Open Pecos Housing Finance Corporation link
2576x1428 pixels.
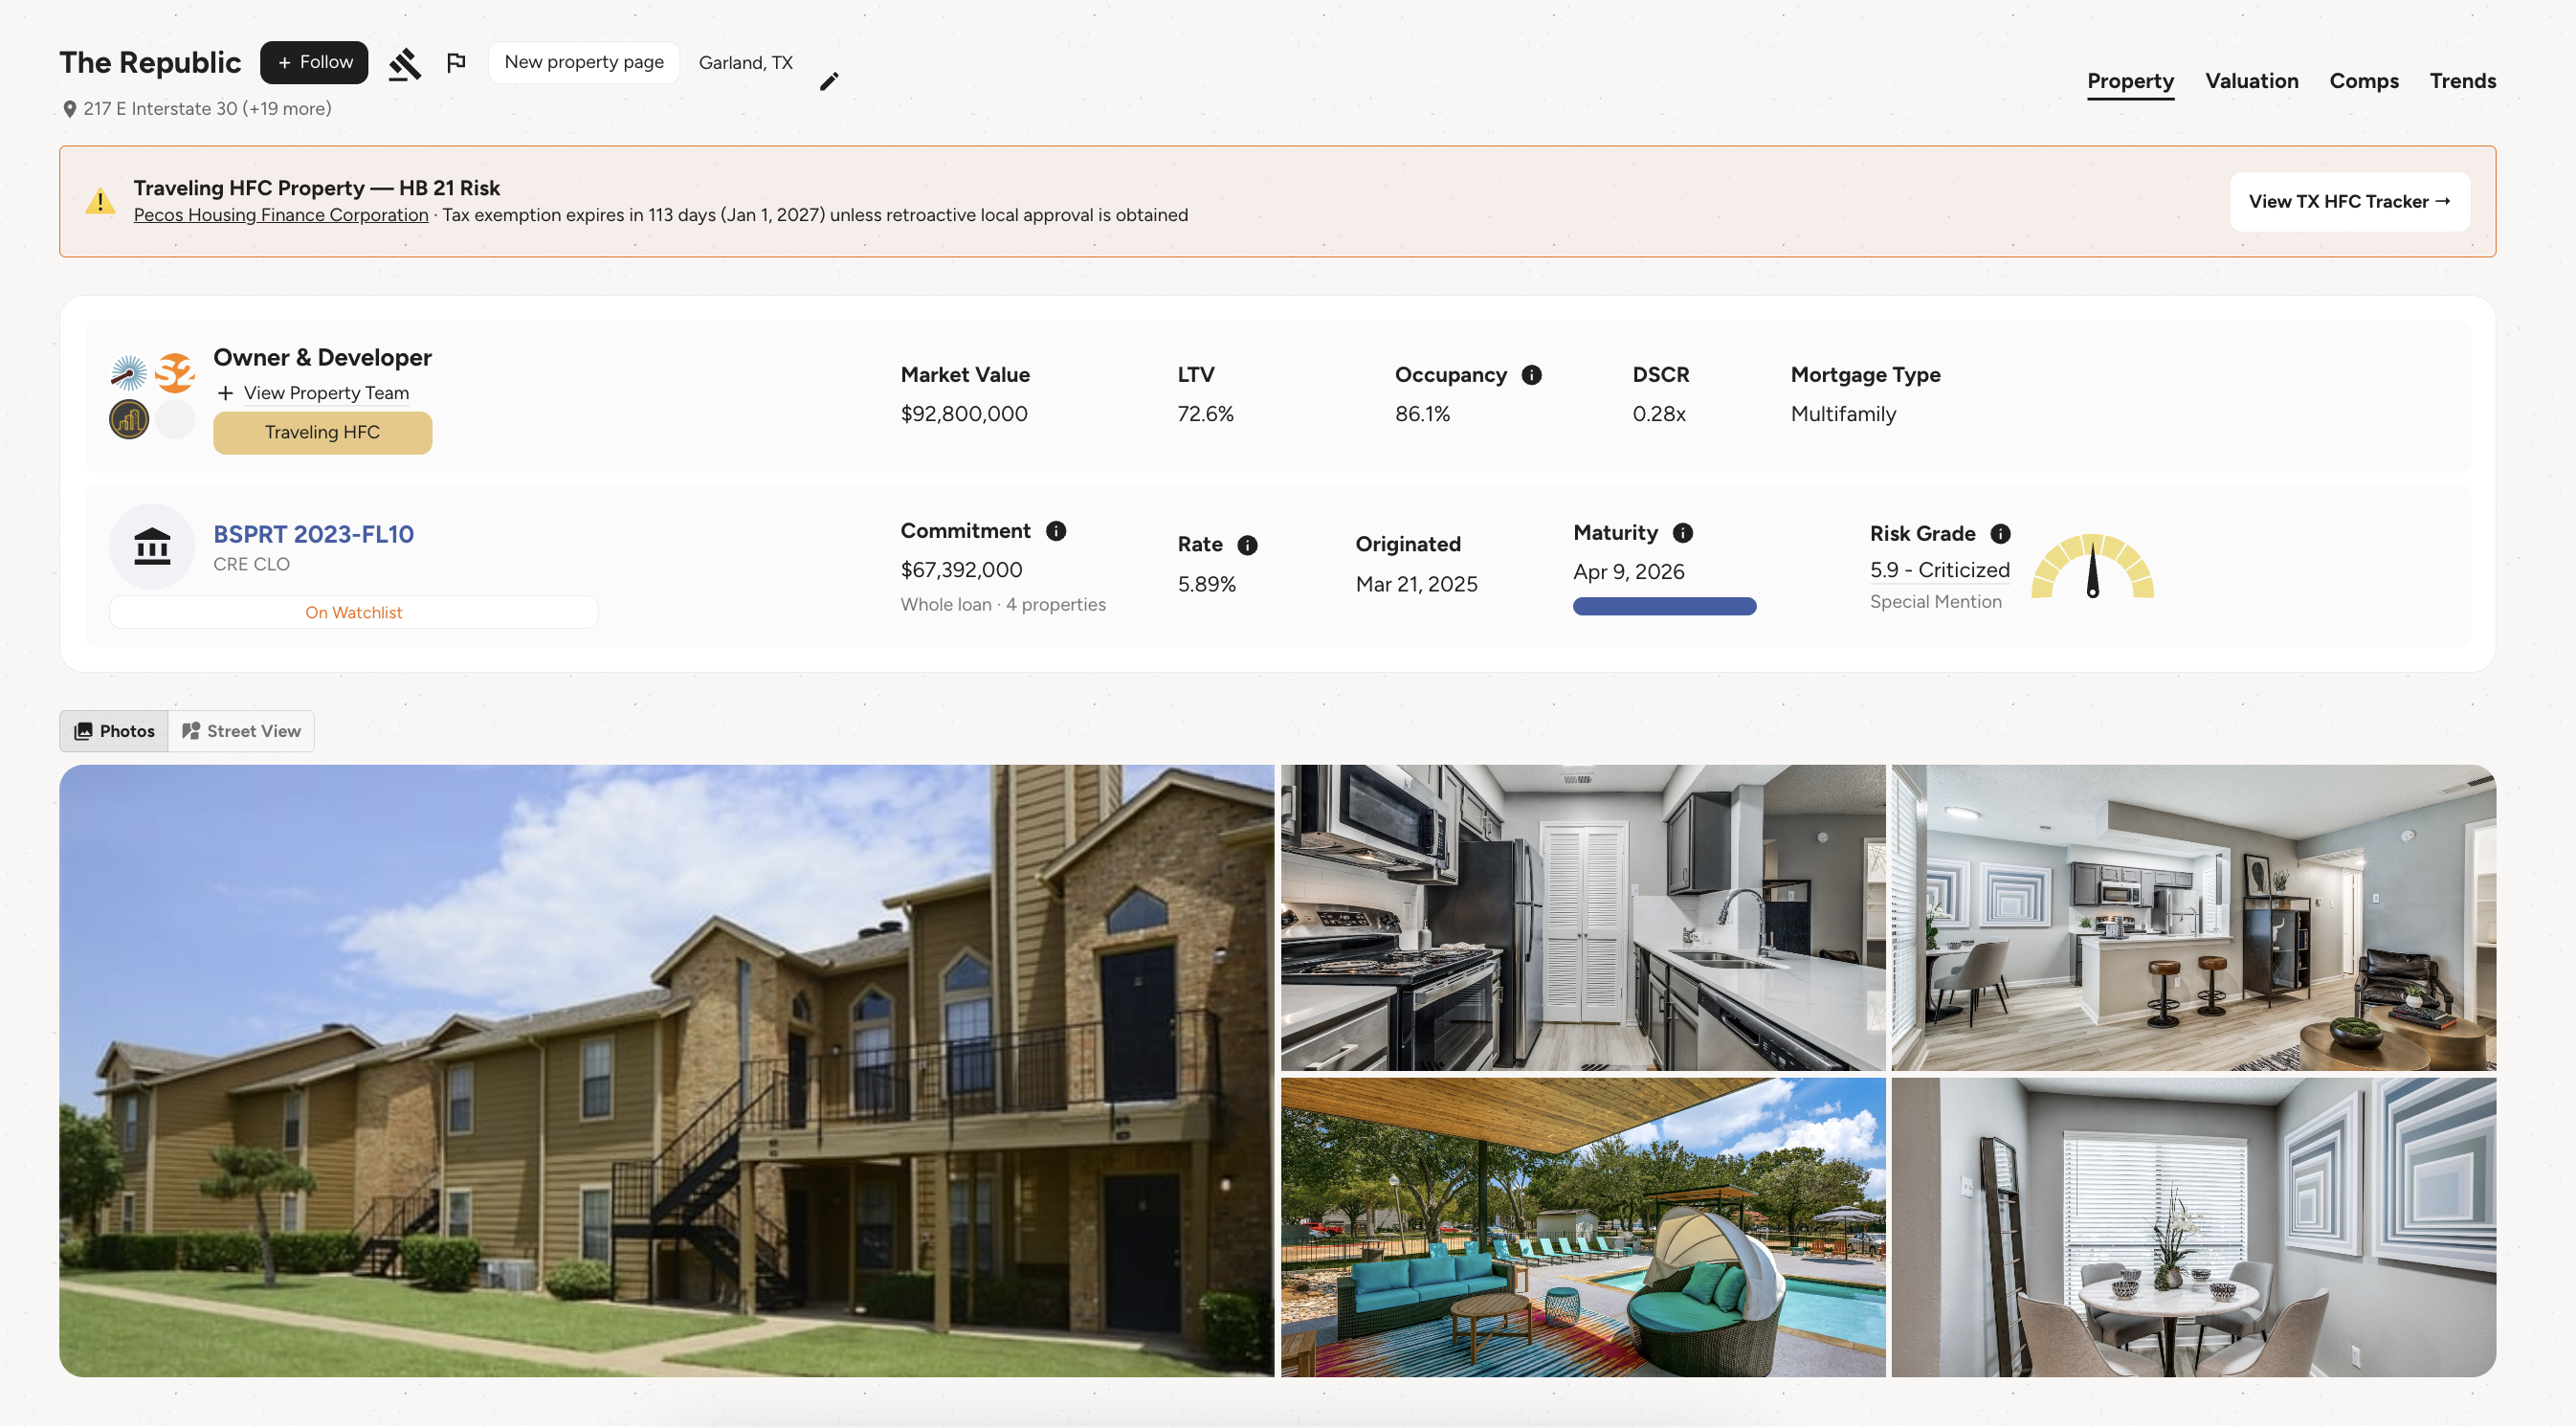[281, 215]
